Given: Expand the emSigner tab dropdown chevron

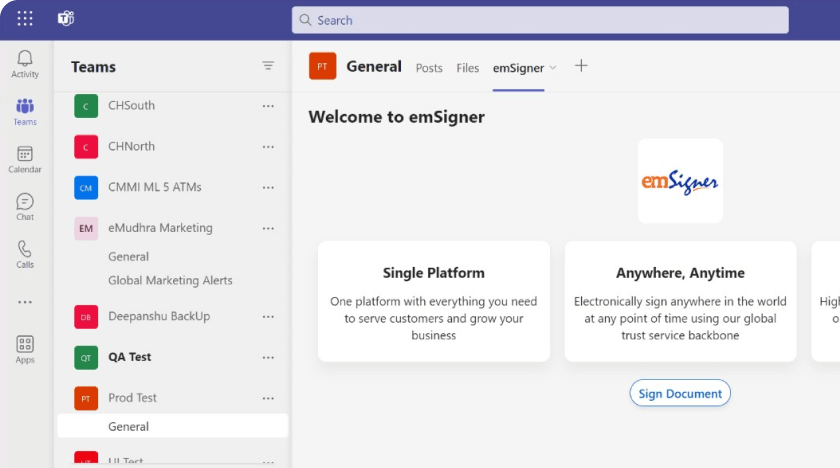Looking at the screenshot, I should (x=553, y=68).
